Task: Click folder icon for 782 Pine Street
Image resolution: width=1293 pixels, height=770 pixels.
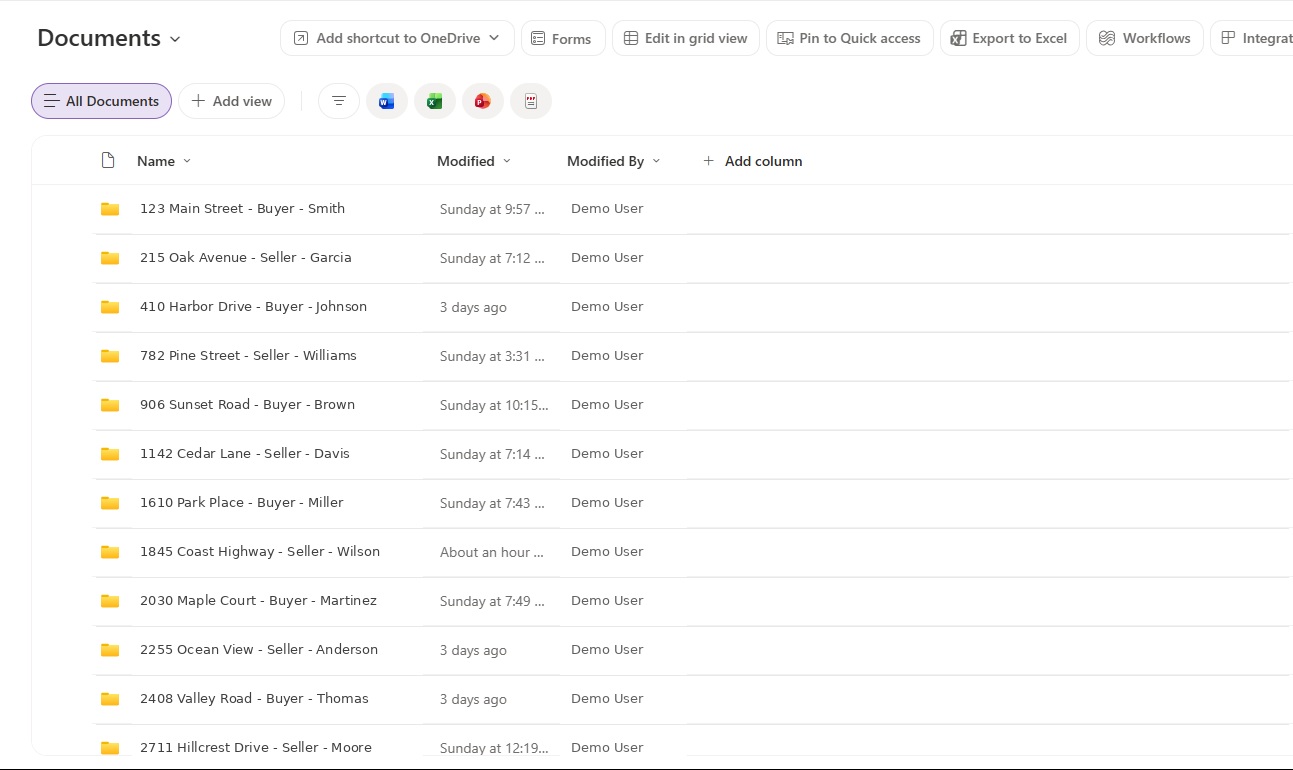Action: (110, 356)
